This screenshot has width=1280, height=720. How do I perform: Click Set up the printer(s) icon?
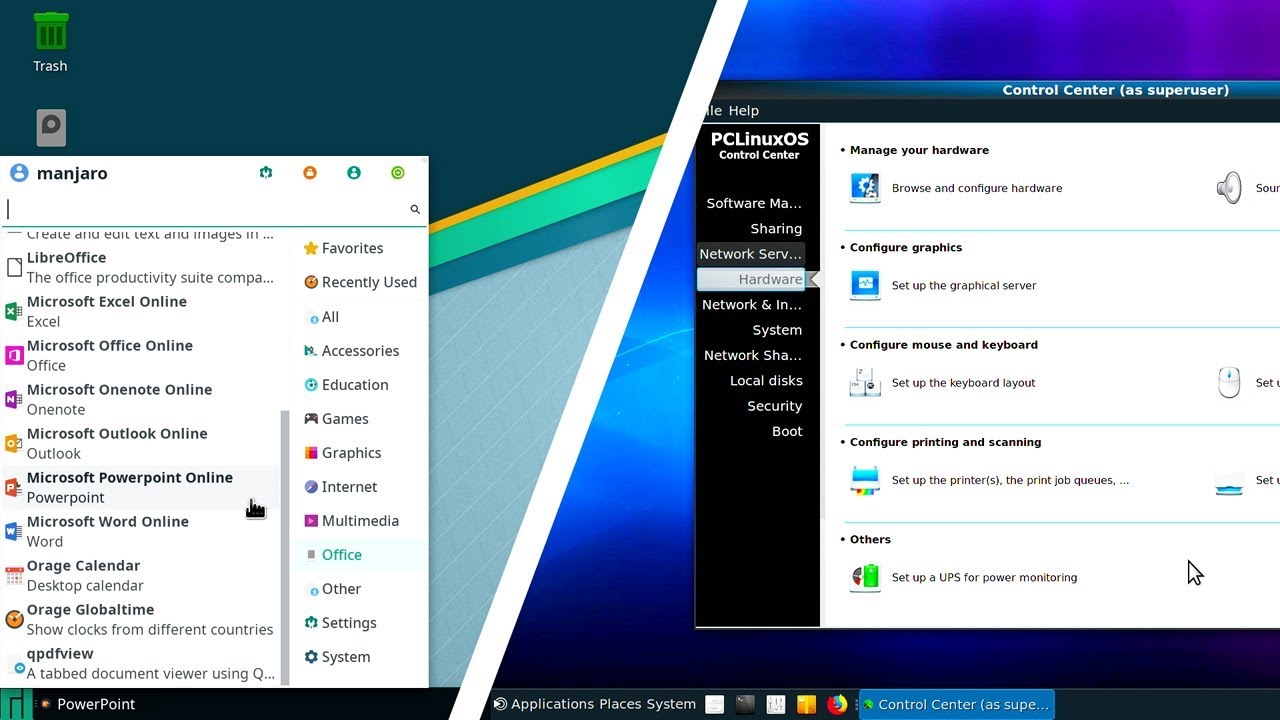tap(865, 480)
